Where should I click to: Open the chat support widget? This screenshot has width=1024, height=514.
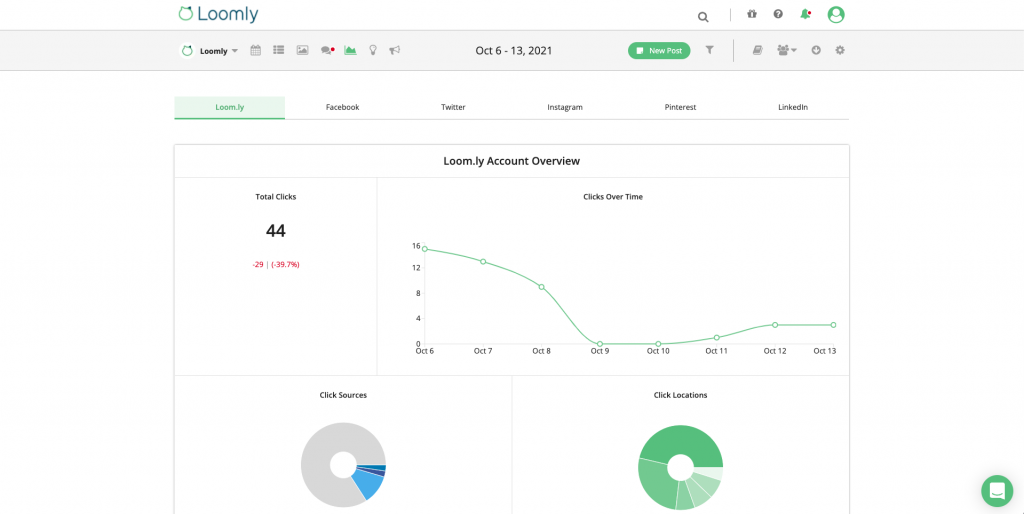[x=997, y=491]
